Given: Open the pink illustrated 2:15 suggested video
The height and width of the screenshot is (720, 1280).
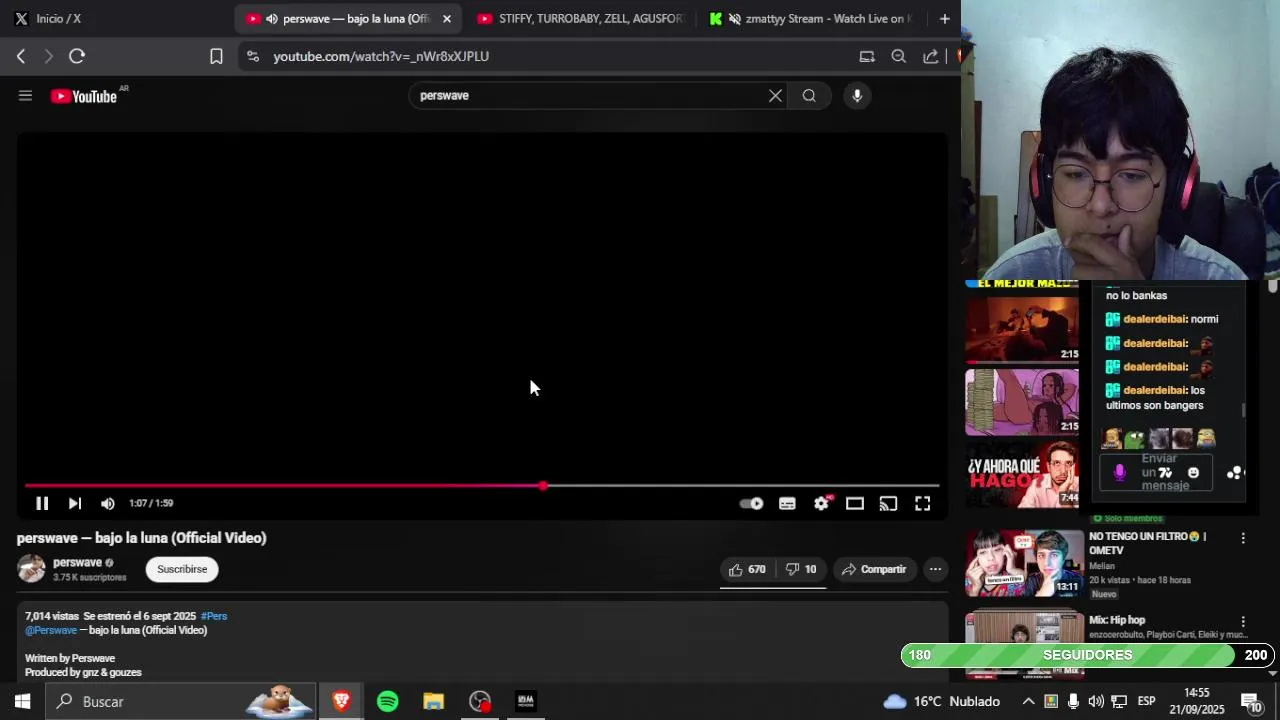Looking at the screenshot, I should (x=1022, y=402).
